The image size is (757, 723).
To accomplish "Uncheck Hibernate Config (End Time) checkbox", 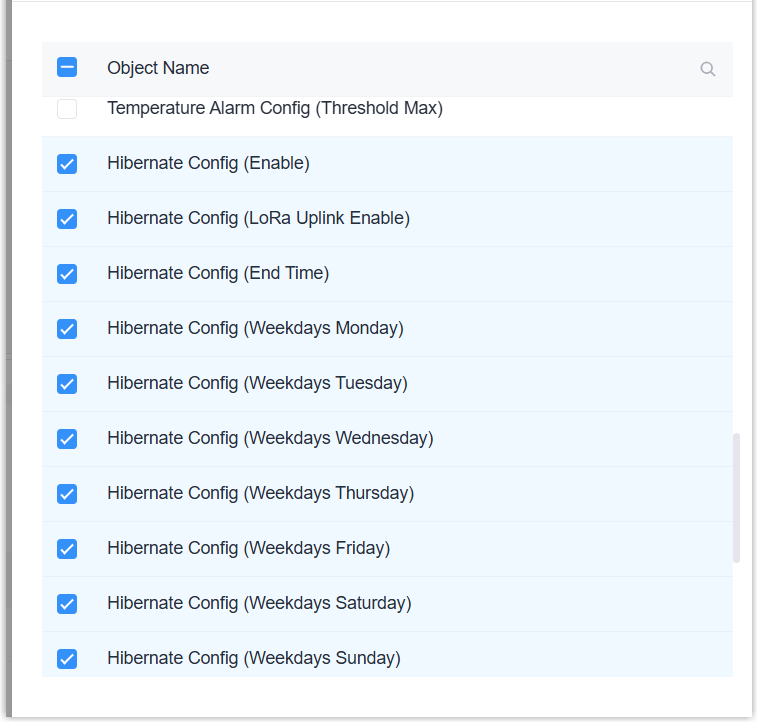I will (67, 274).
